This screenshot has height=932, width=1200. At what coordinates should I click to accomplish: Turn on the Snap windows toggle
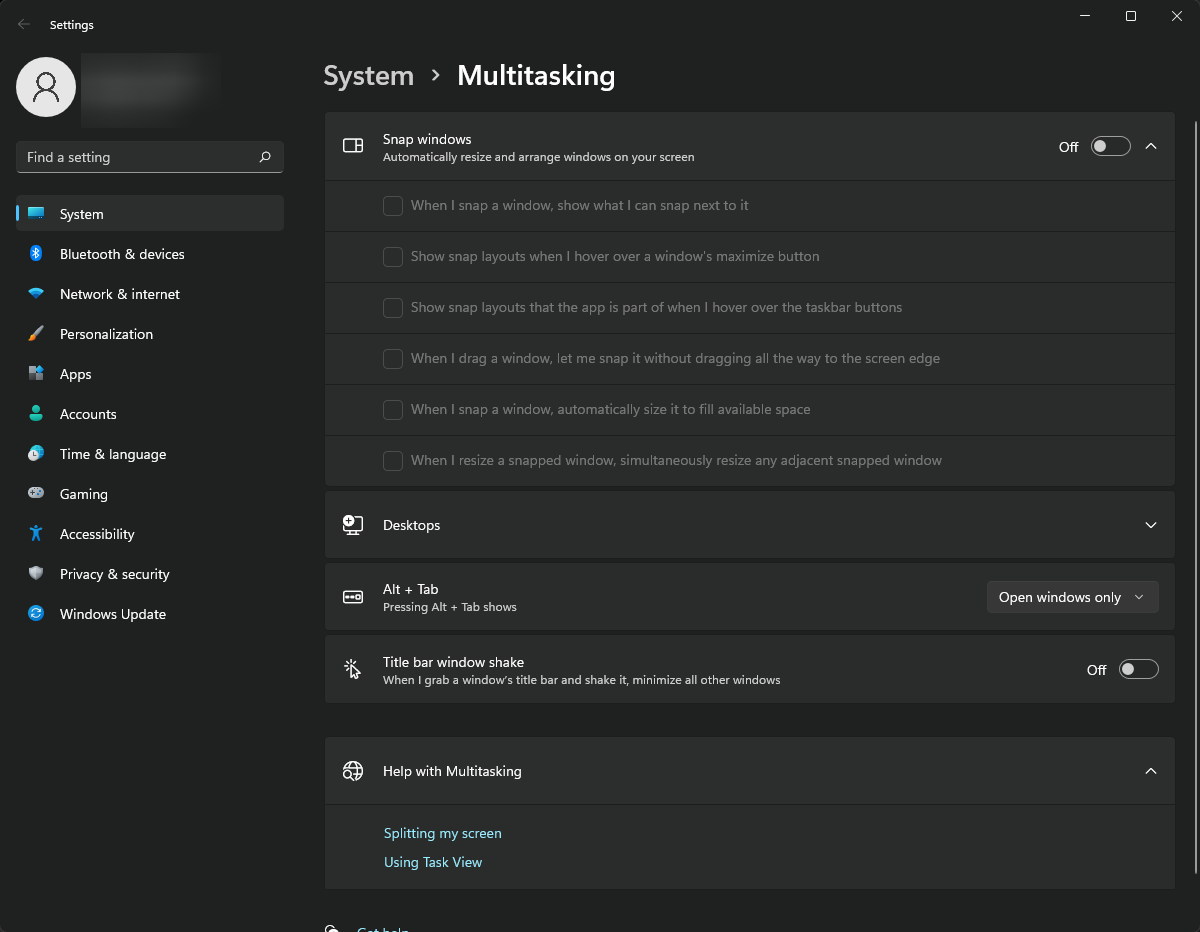1110,146
